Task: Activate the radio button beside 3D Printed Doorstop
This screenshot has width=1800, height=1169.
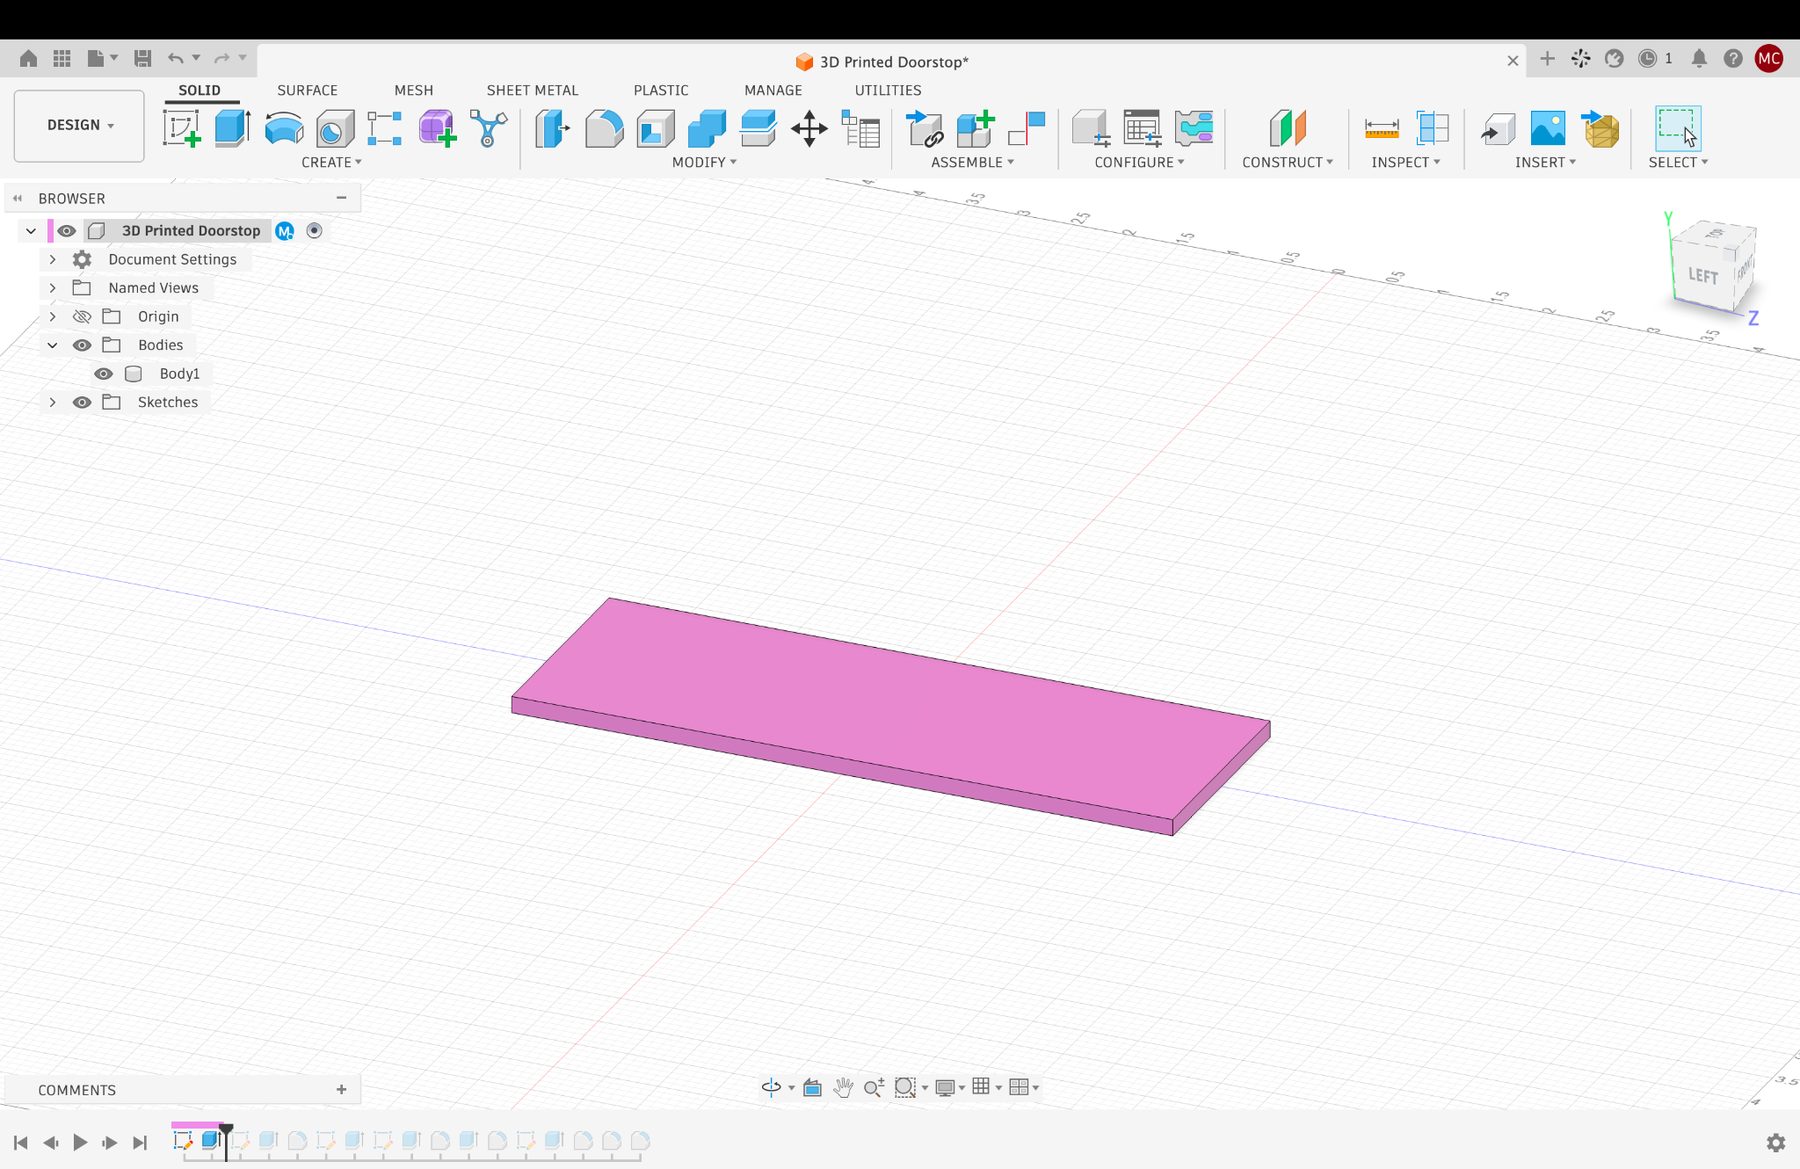Action: pos(314,231)
